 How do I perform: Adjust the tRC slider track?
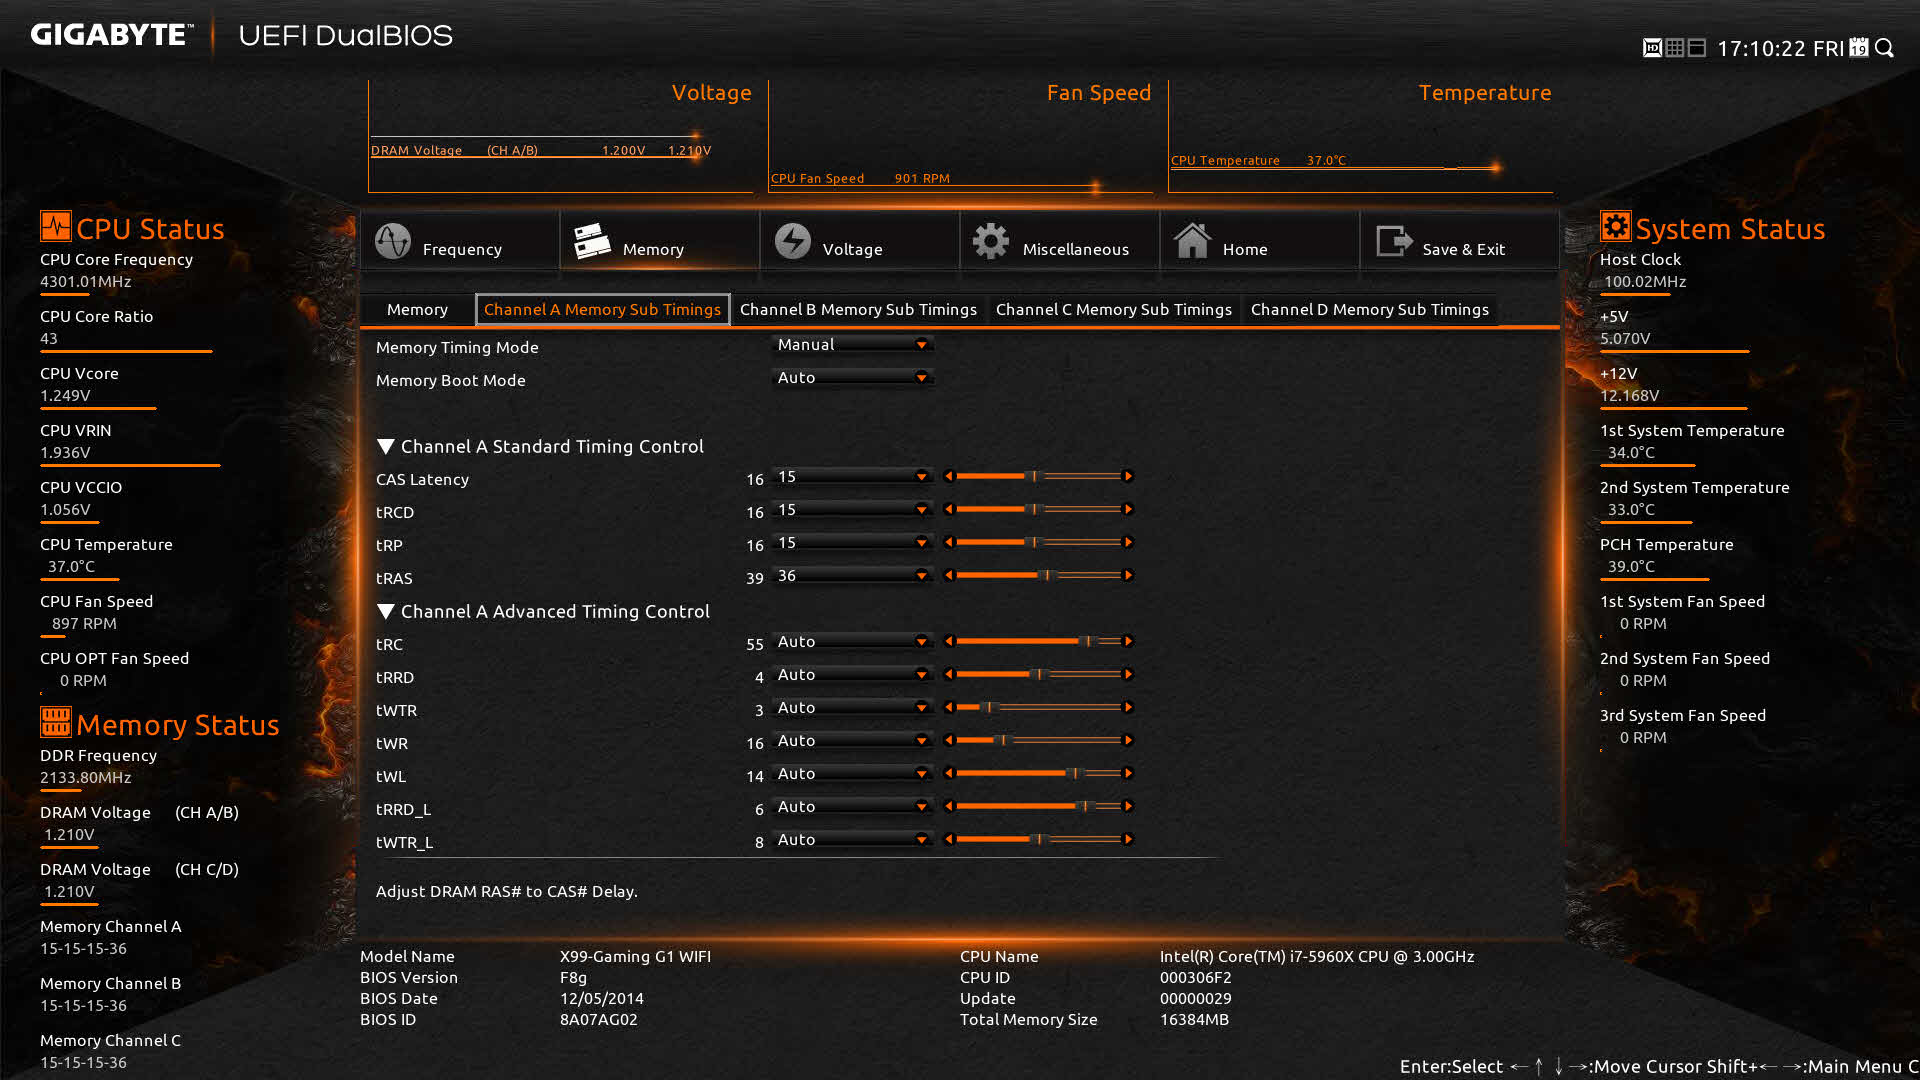tap(1038, 641)
